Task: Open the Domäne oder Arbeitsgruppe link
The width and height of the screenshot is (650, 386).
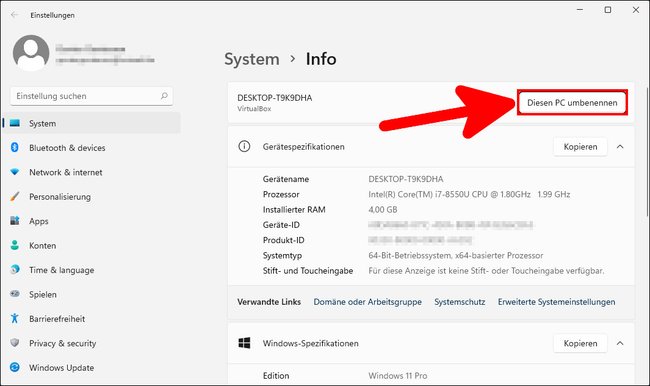Action: tap(367, 302)
